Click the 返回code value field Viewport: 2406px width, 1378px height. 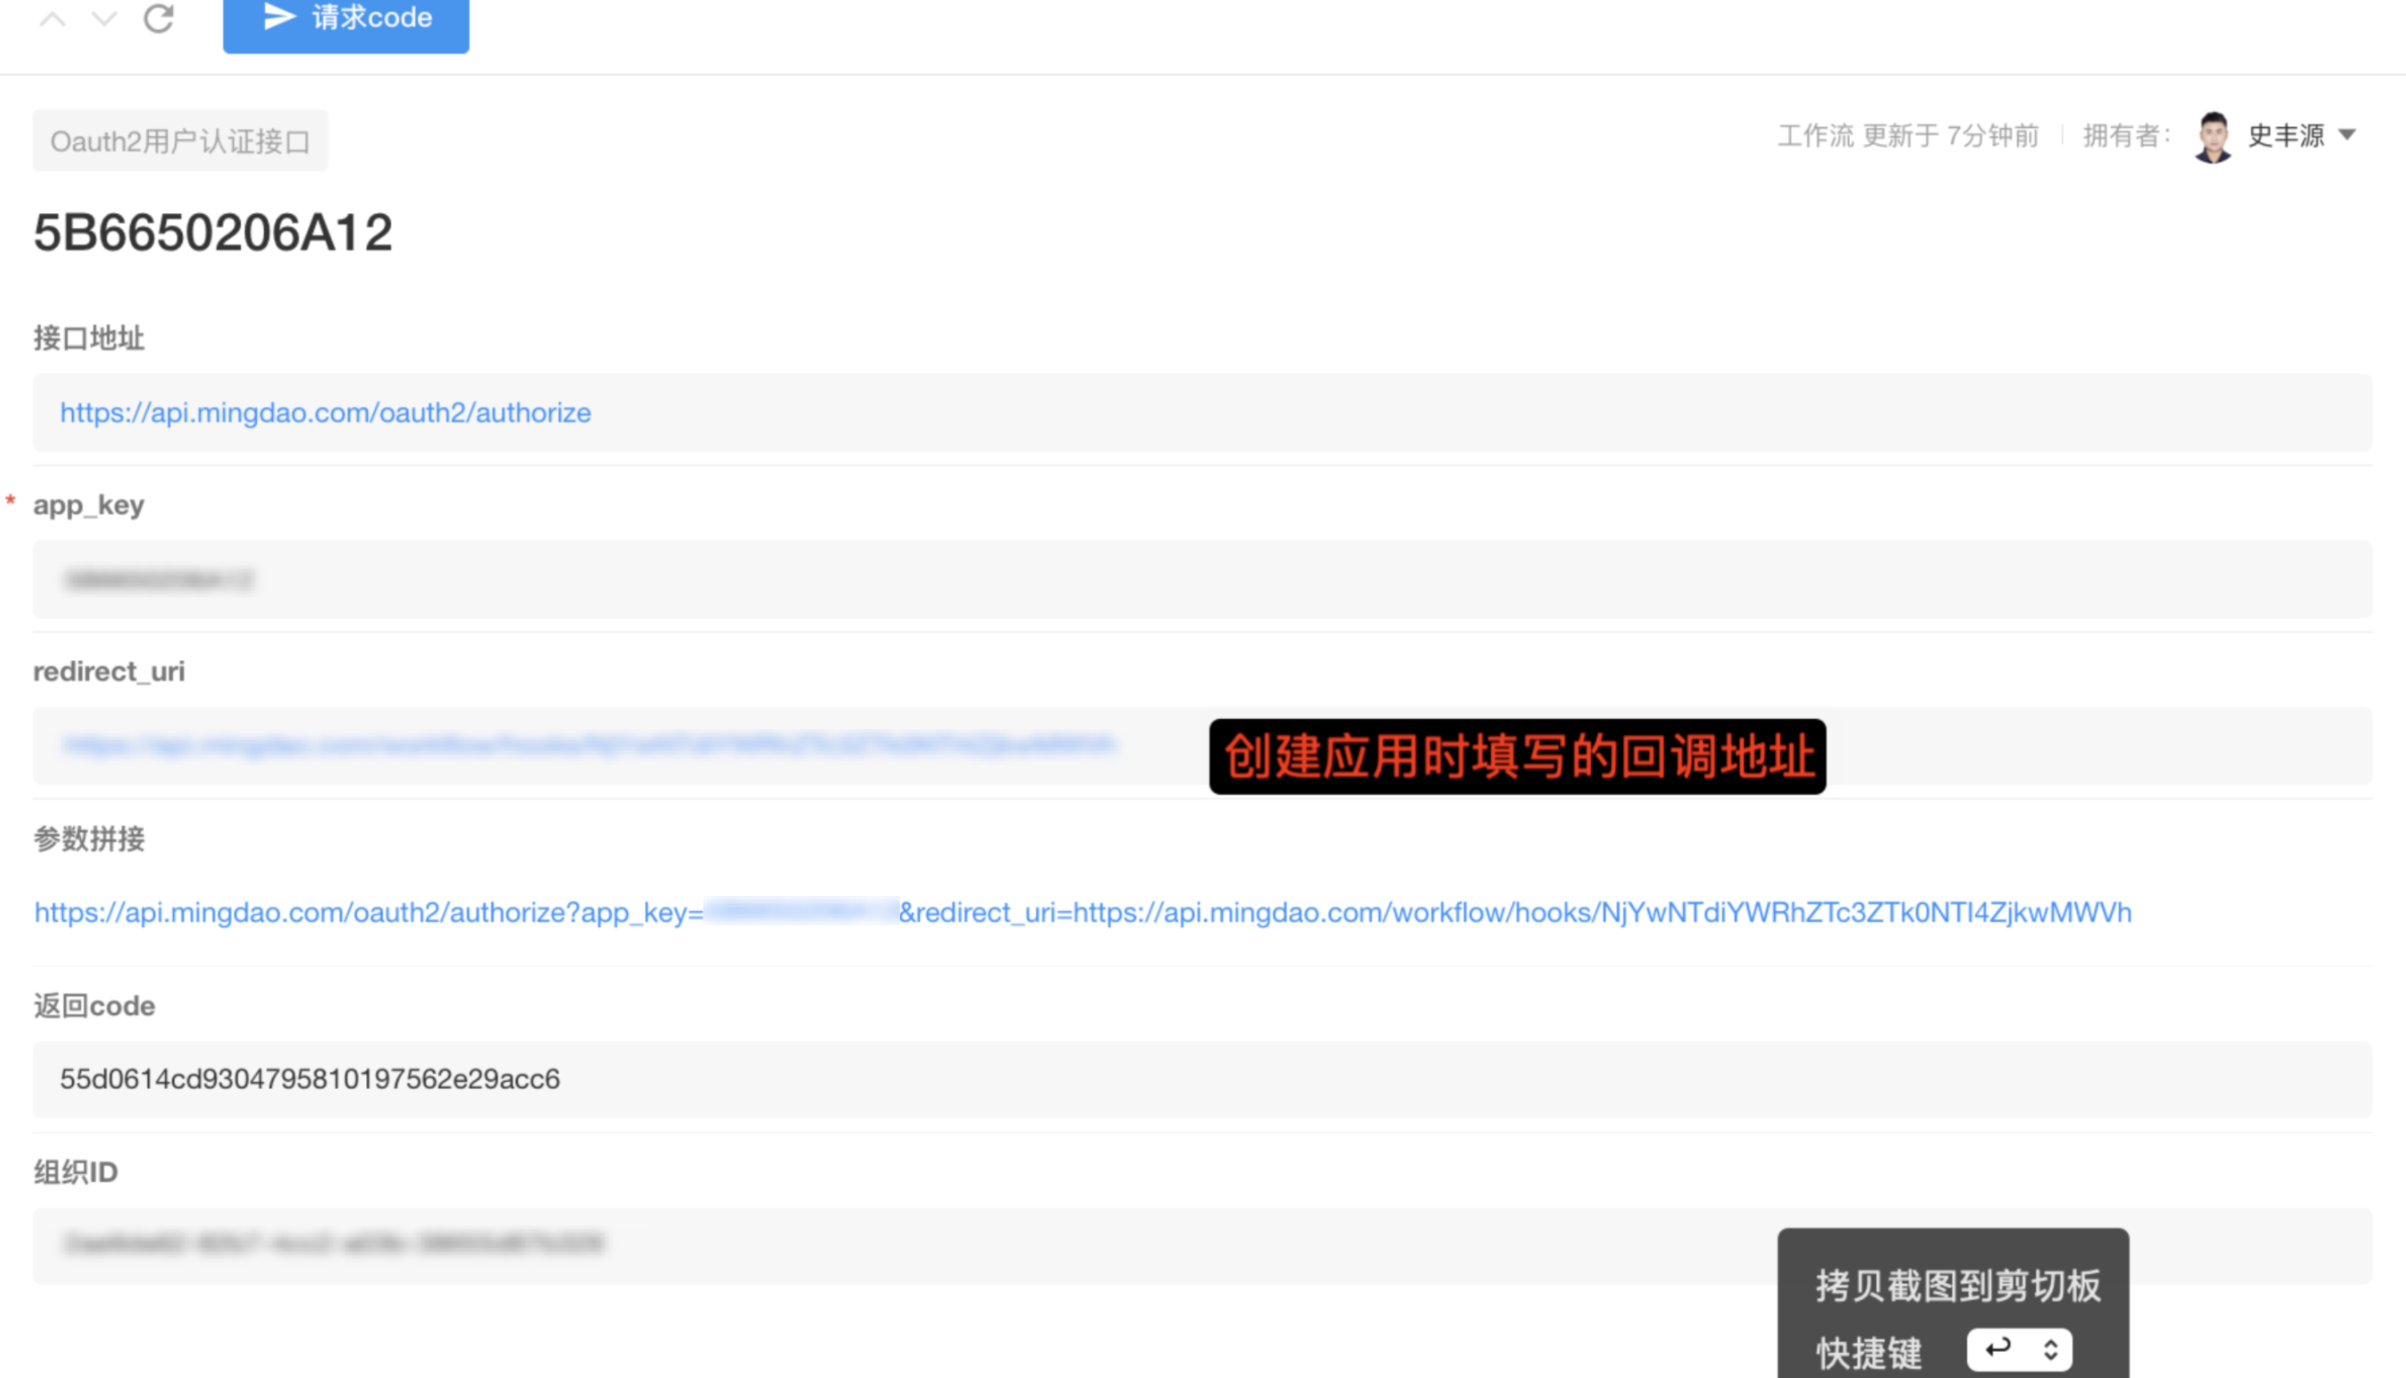tap(1200, 1079)
